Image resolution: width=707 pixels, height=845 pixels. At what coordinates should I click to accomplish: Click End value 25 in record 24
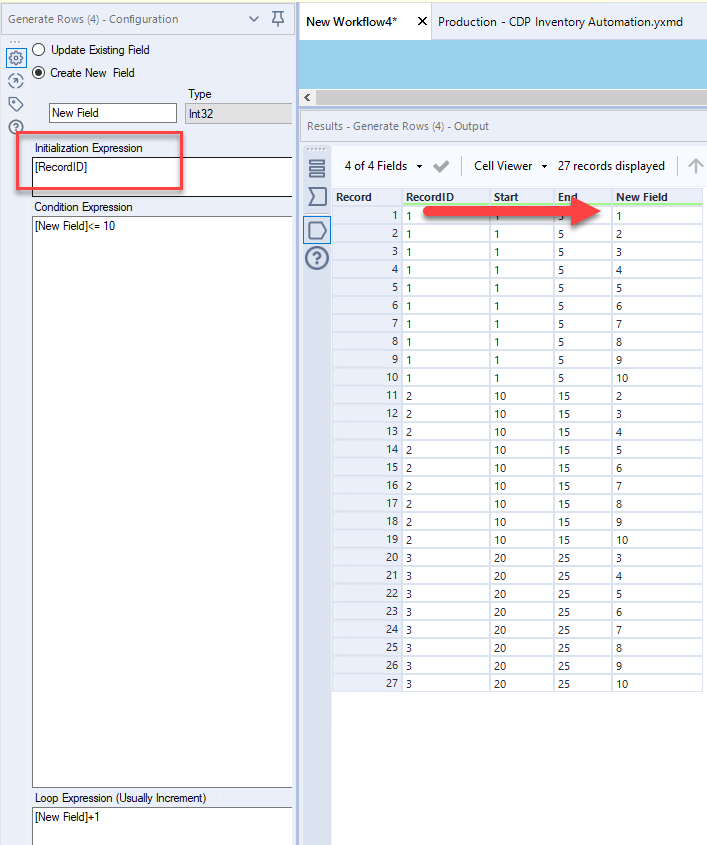(x=583, y=629)
